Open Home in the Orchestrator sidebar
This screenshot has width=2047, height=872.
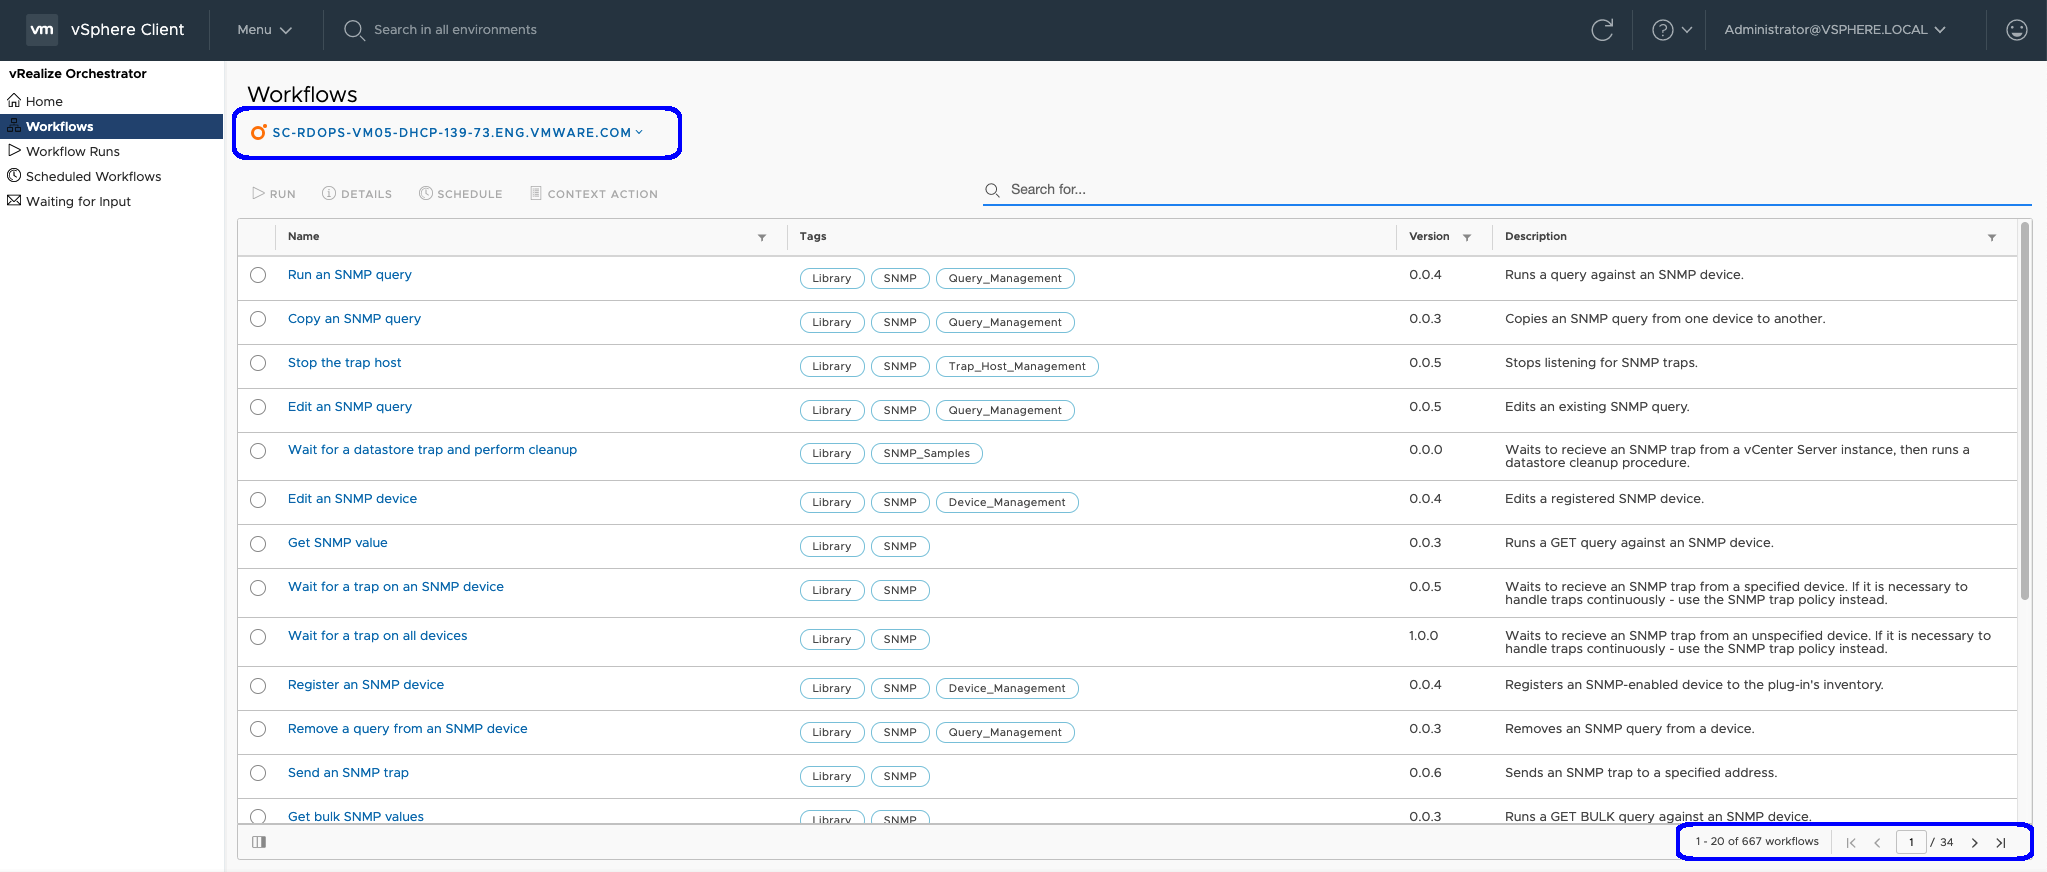(x=44, y=101)
